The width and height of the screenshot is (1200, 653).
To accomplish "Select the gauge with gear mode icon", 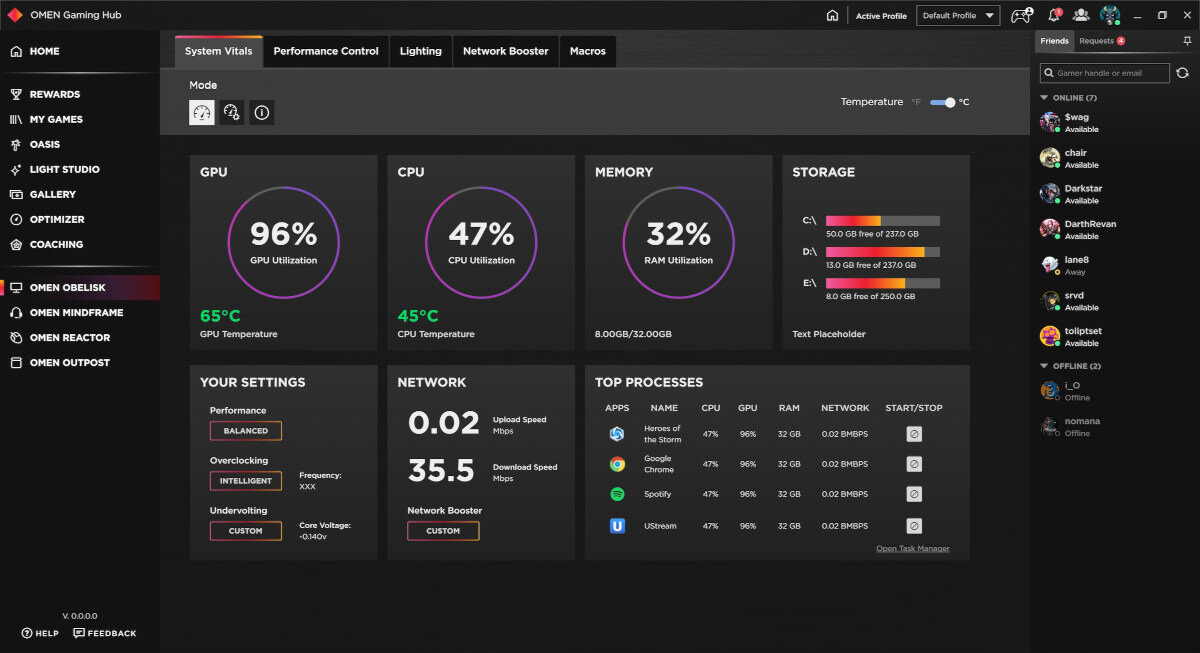I will point(231,113).
